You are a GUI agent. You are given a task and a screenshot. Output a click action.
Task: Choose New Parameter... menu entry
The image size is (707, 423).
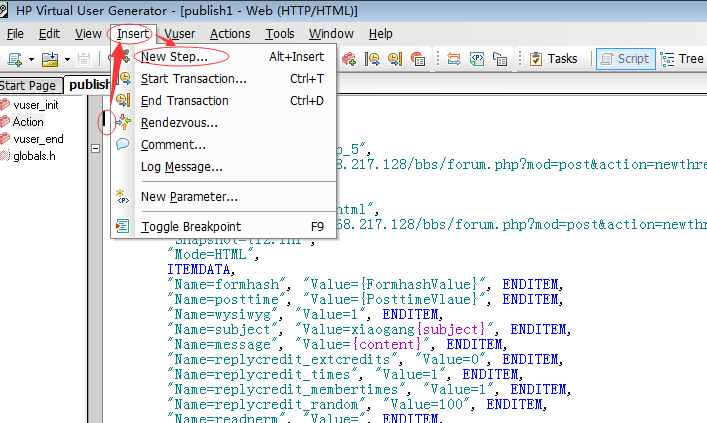(x=224, y=197)
